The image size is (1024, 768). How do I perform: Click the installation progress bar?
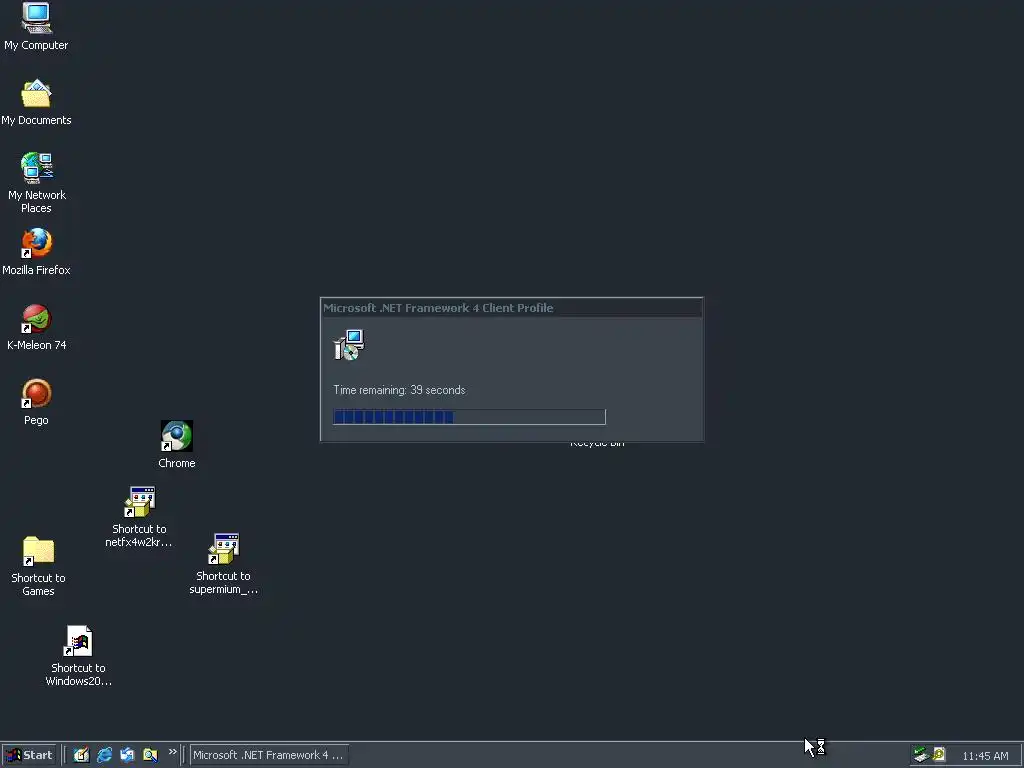click(x=469, y=417)
